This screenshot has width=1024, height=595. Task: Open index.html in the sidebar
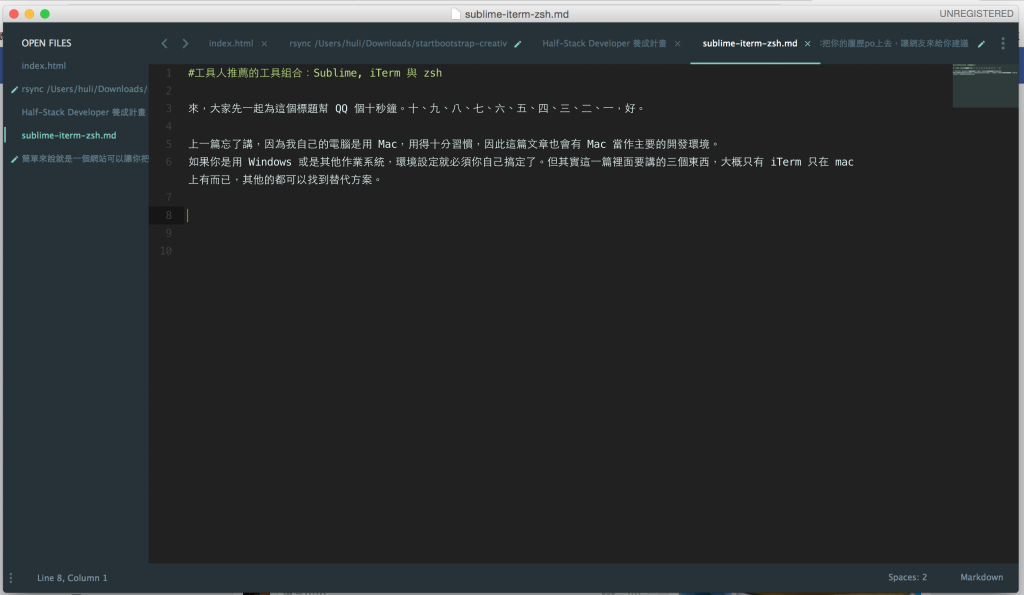44,65
